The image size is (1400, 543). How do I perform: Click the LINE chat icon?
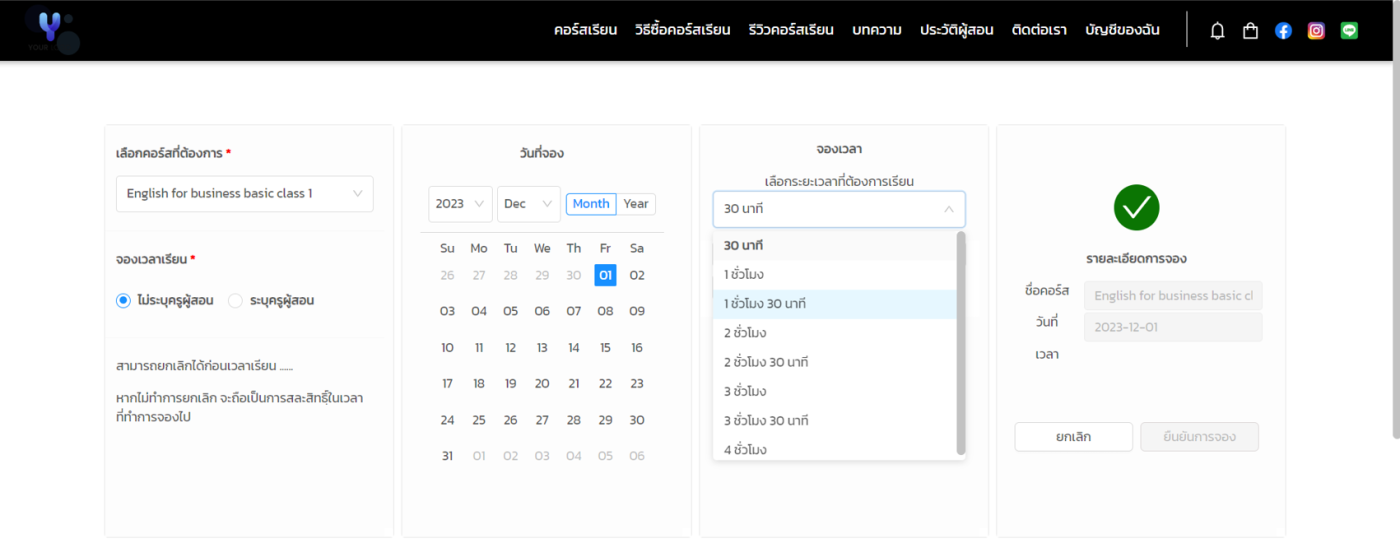[1349, 31]
